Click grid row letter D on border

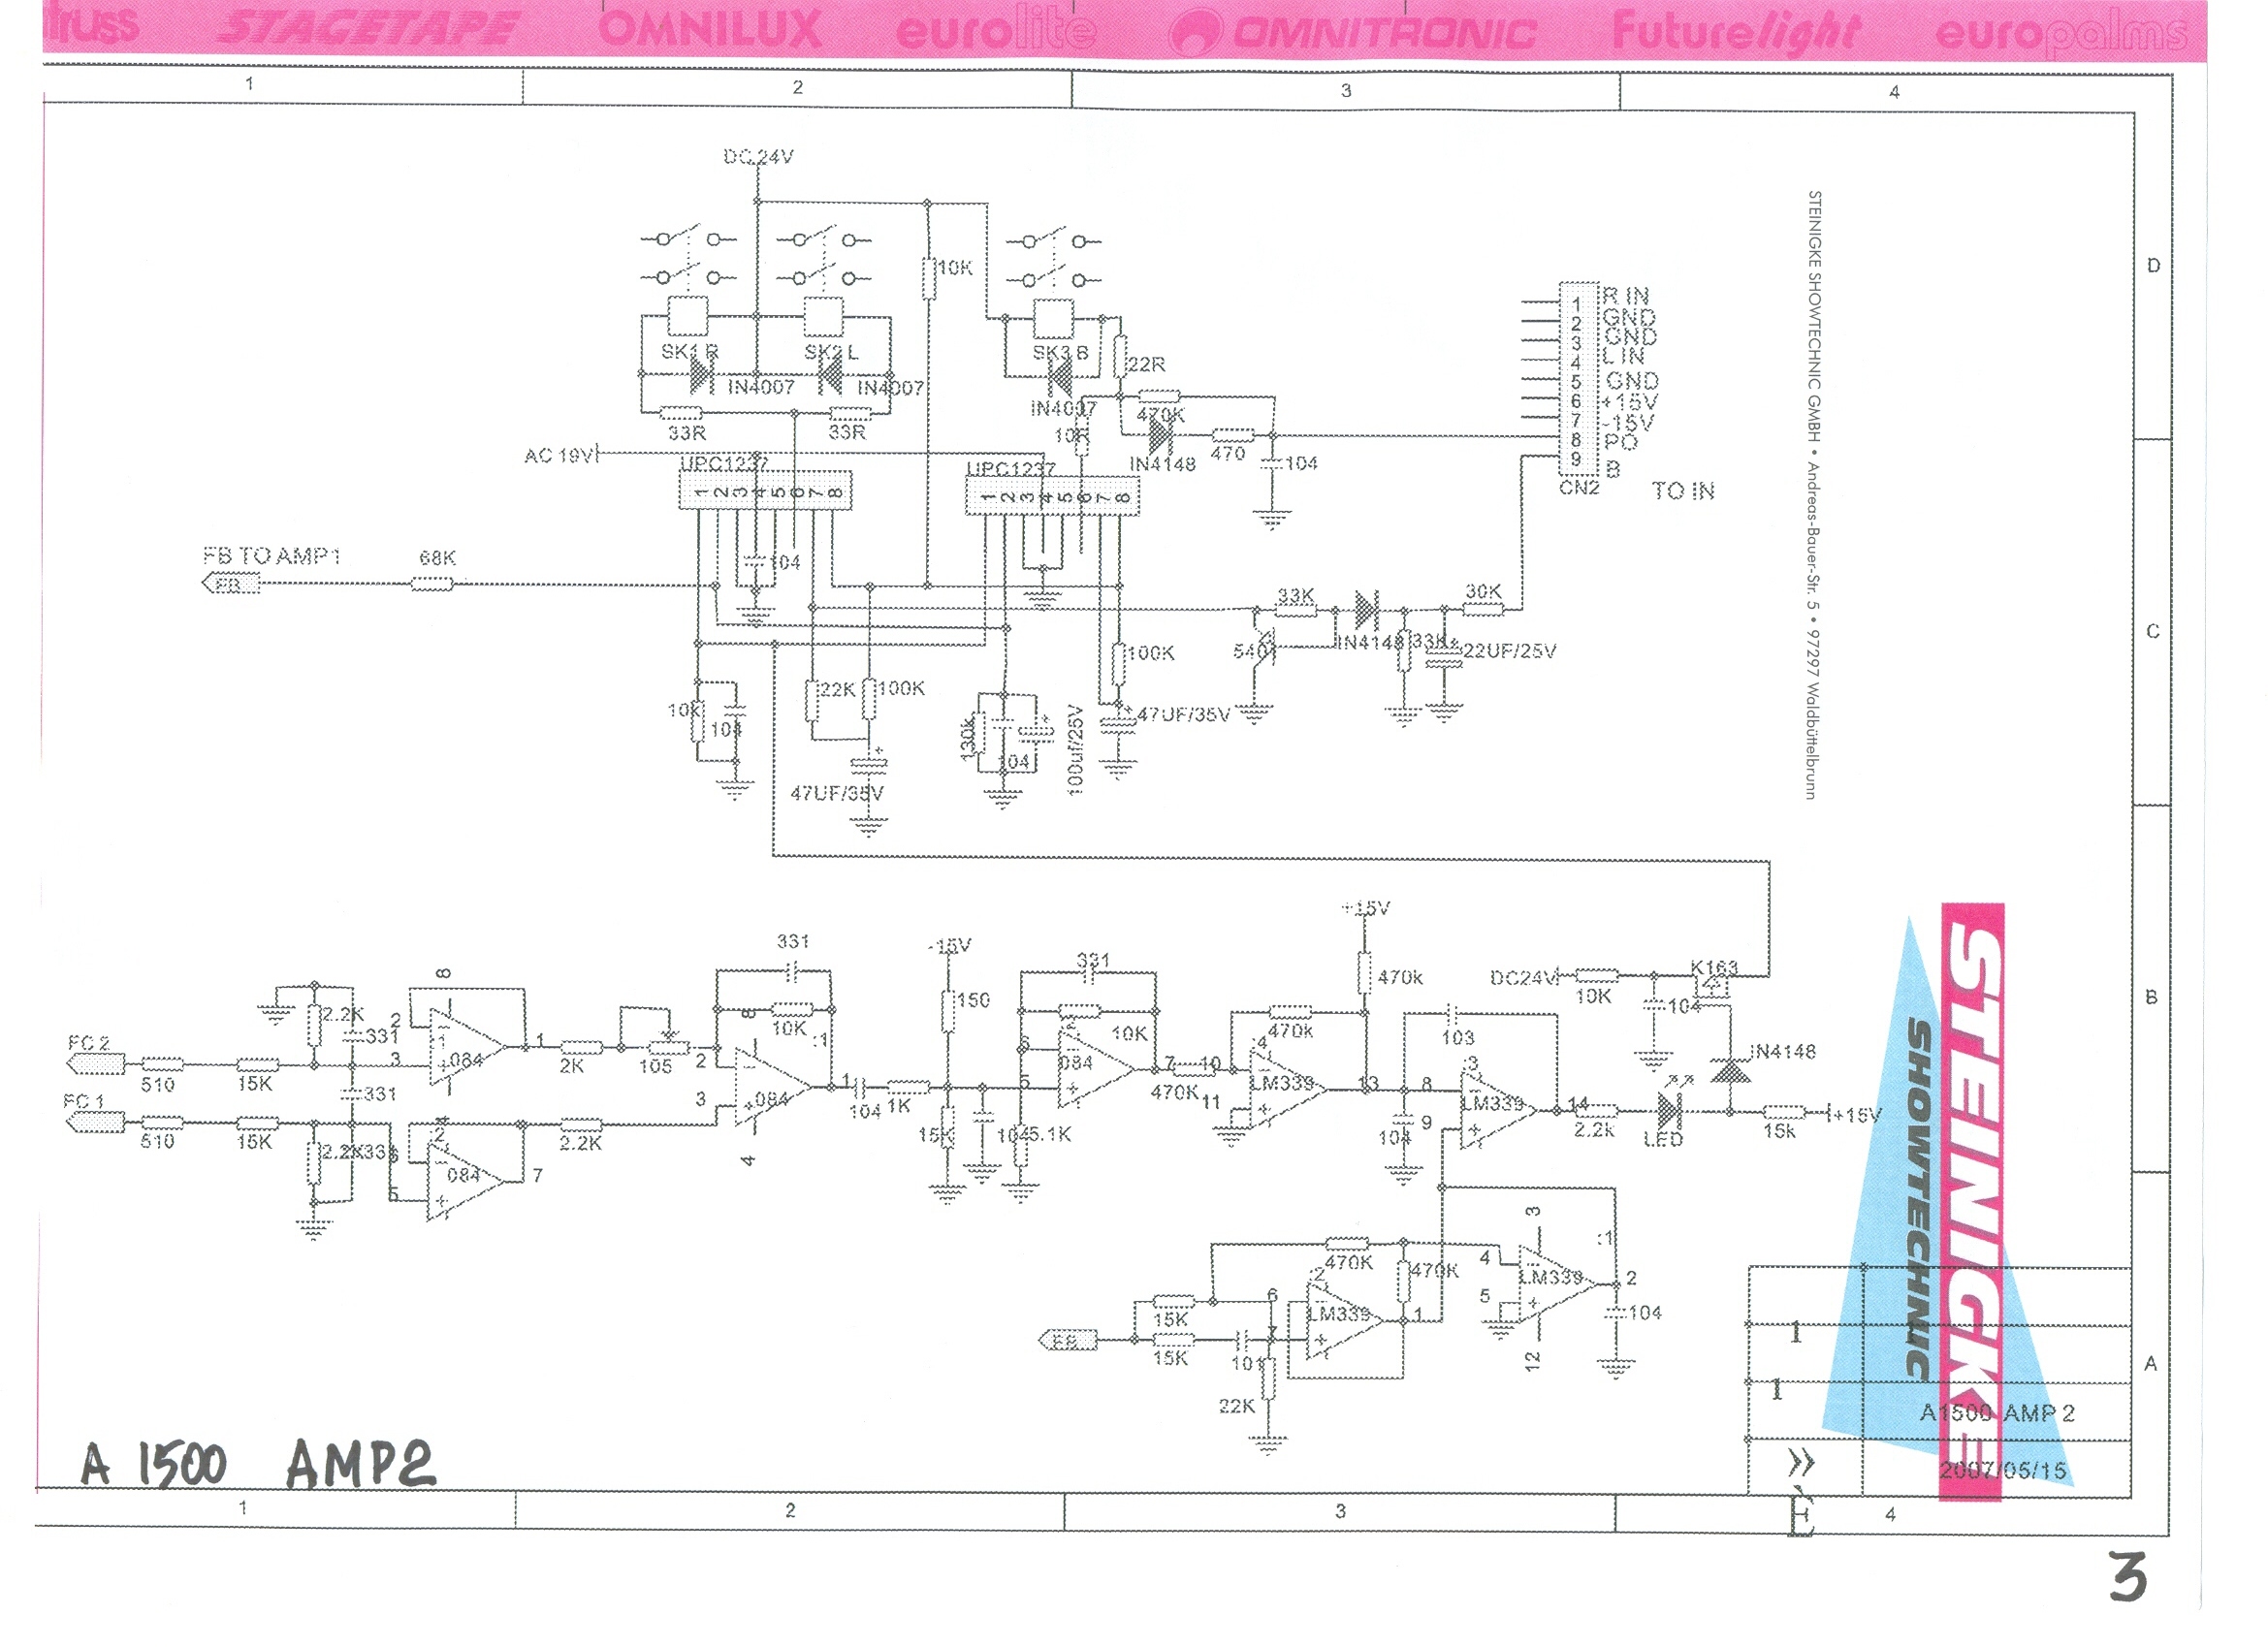click(x=2153, y=266)
